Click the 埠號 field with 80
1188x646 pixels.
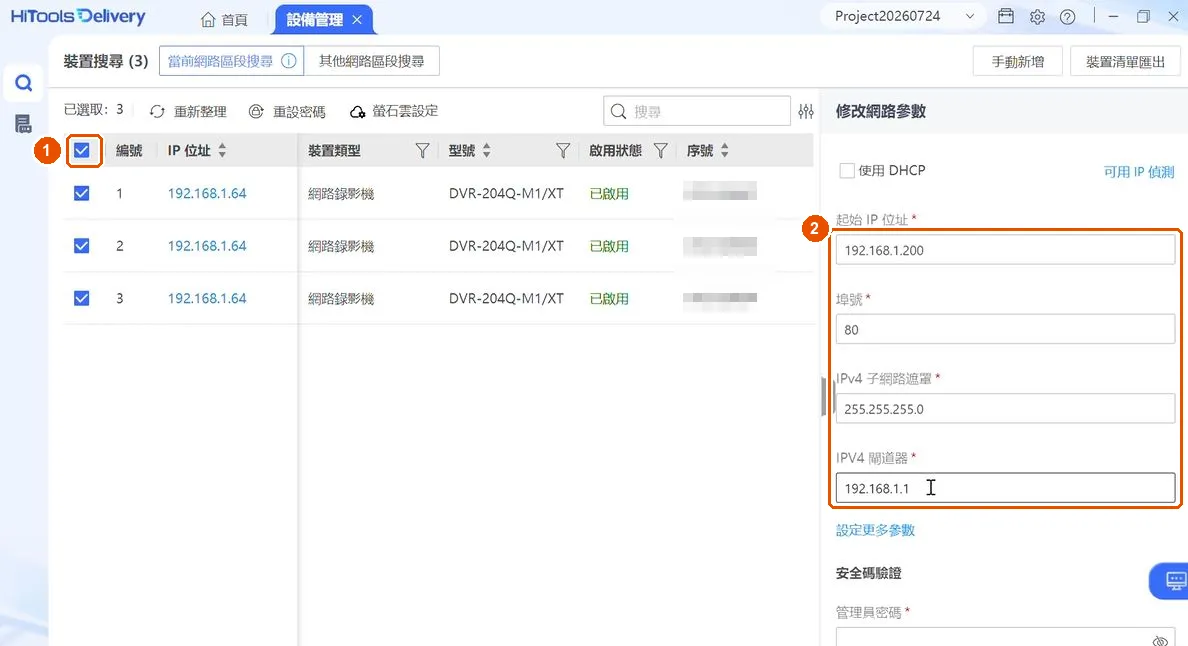tap(1005, 329)
